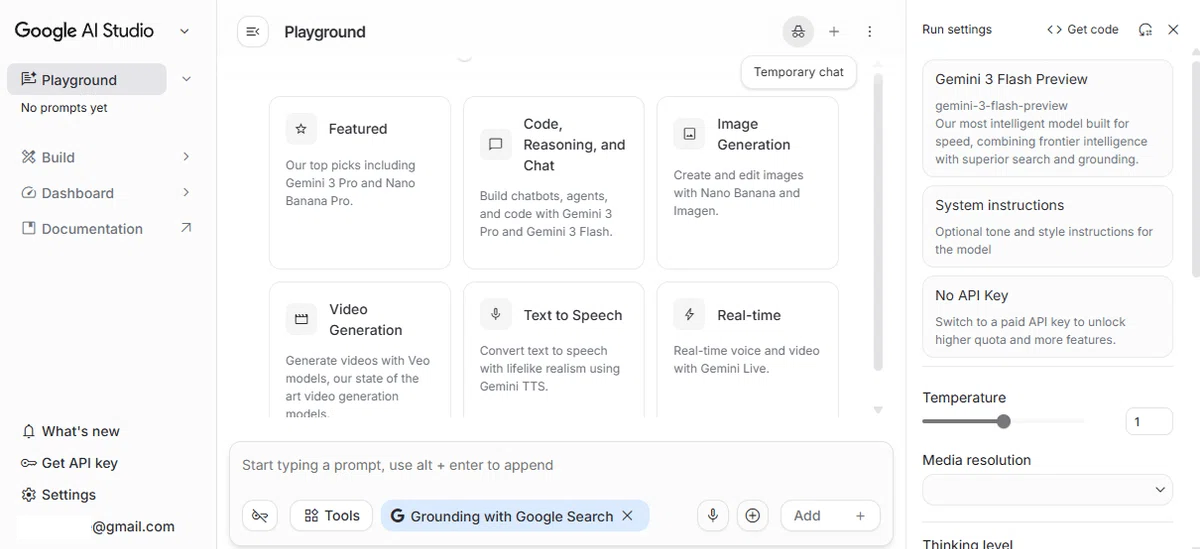Click the Get API key link
1200x549 pixels.
(x=69, y=463)
